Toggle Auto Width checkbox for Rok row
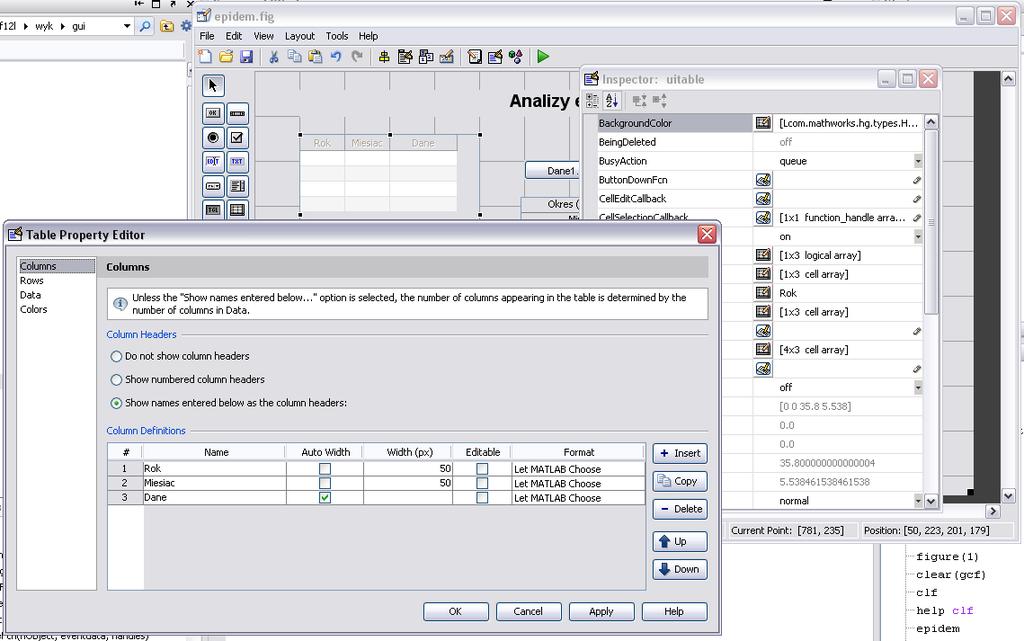This screenshot has width=1024, height=641. pyautogui.click(x=325, y=469)
